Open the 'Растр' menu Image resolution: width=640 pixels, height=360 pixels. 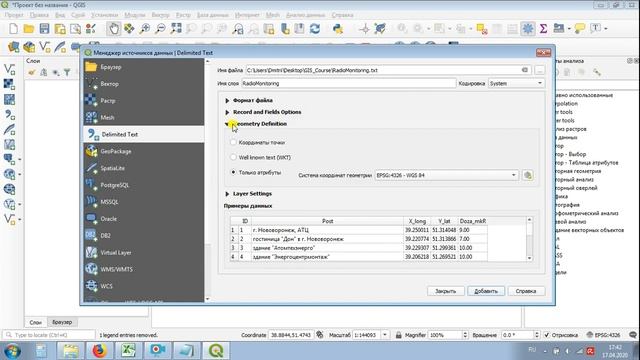click(x=183, y=15)
